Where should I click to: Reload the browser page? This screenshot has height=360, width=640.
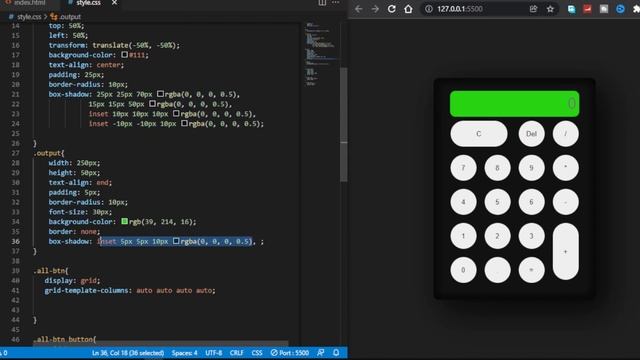point(391,9)
